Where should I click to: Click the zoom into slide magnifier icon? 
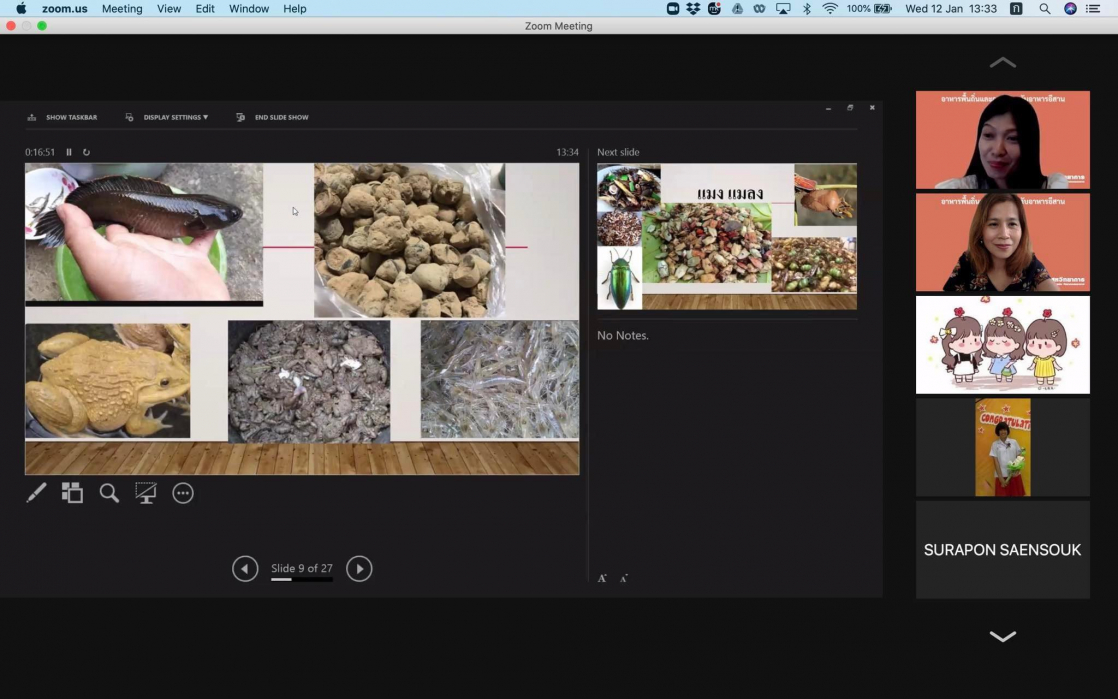109,493
